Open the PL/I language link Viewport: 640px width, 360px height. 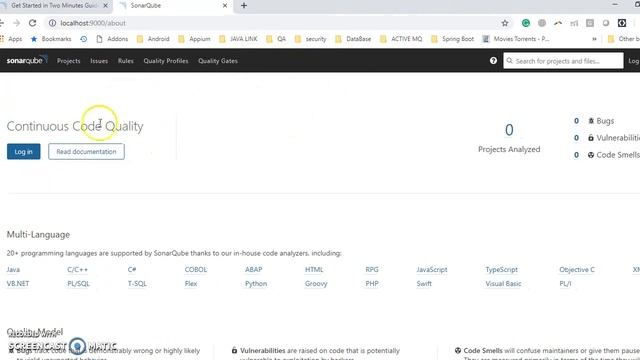[565, 284]
